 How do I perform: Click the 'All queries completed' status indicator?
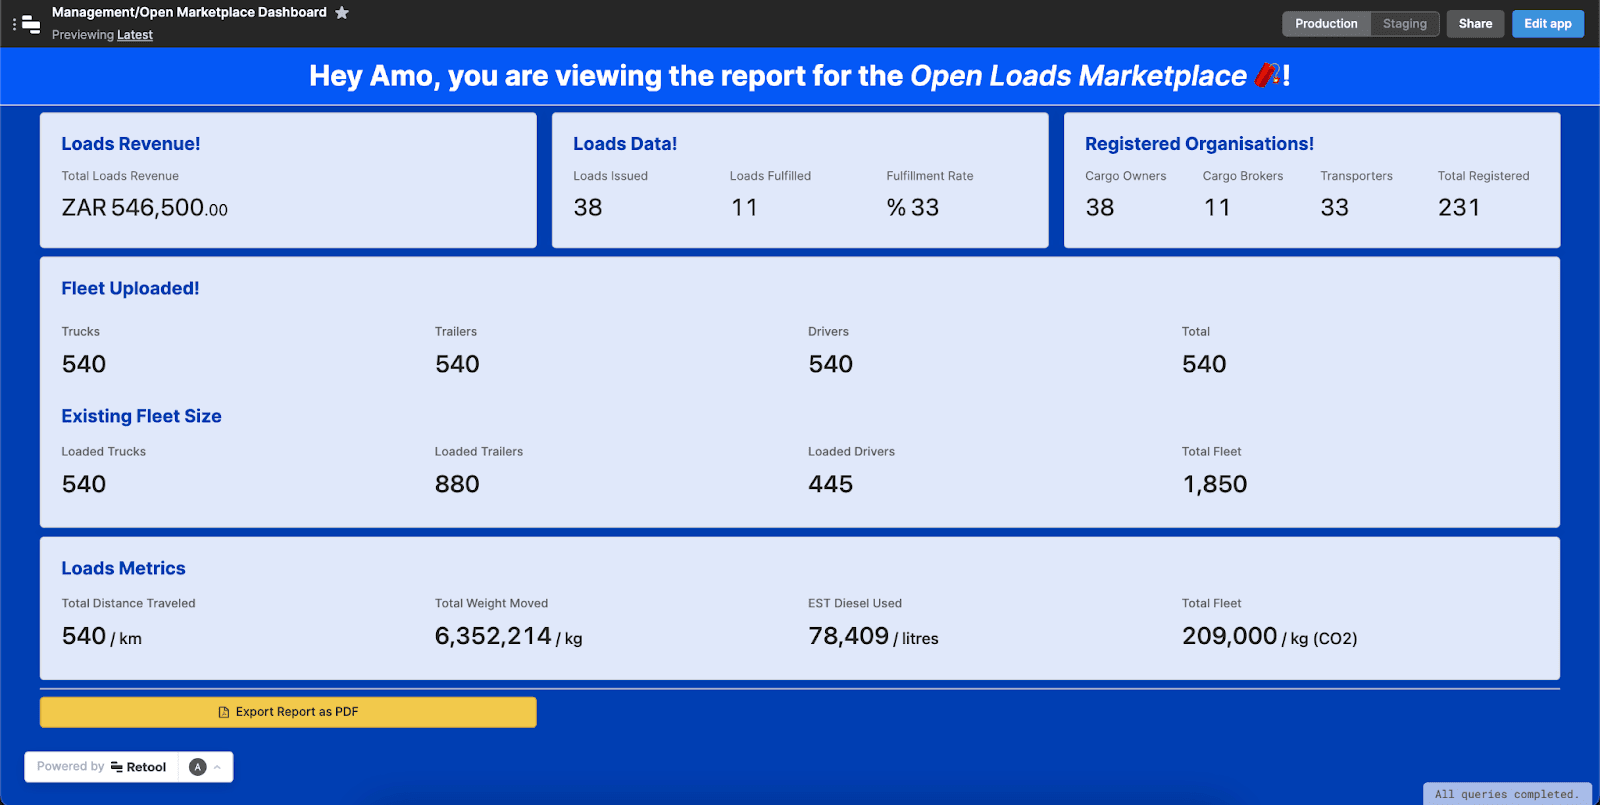1507,794
